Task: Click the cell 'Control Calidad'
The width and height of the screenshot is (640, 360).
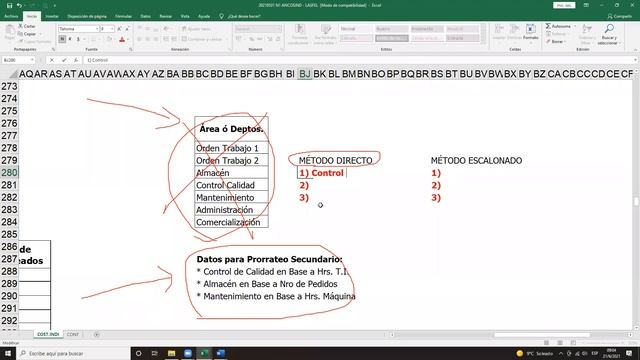Action: point(231,185)
